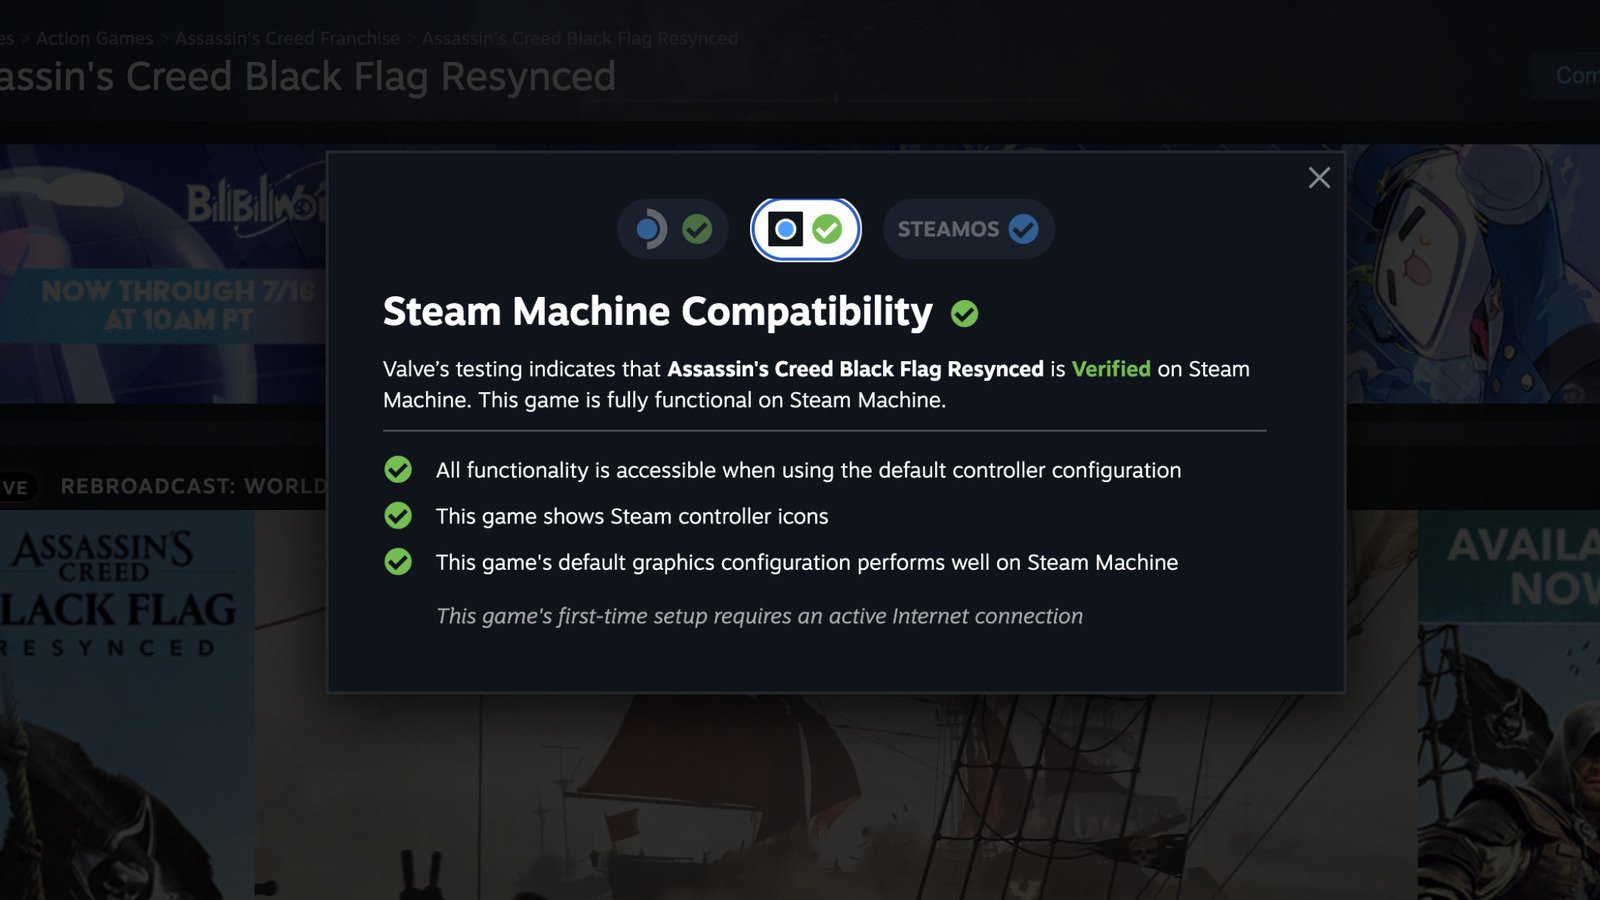Click the Bilibili World event banner
Image resolution: width=1600 pixels, height=900 pixels.
(163, 274)
